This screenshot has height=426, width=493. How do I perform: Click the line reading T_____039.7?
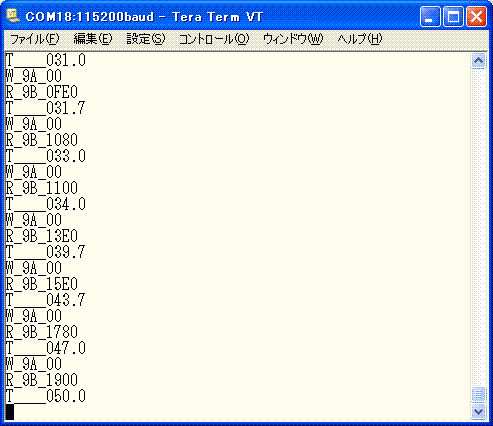click(46, 252)
